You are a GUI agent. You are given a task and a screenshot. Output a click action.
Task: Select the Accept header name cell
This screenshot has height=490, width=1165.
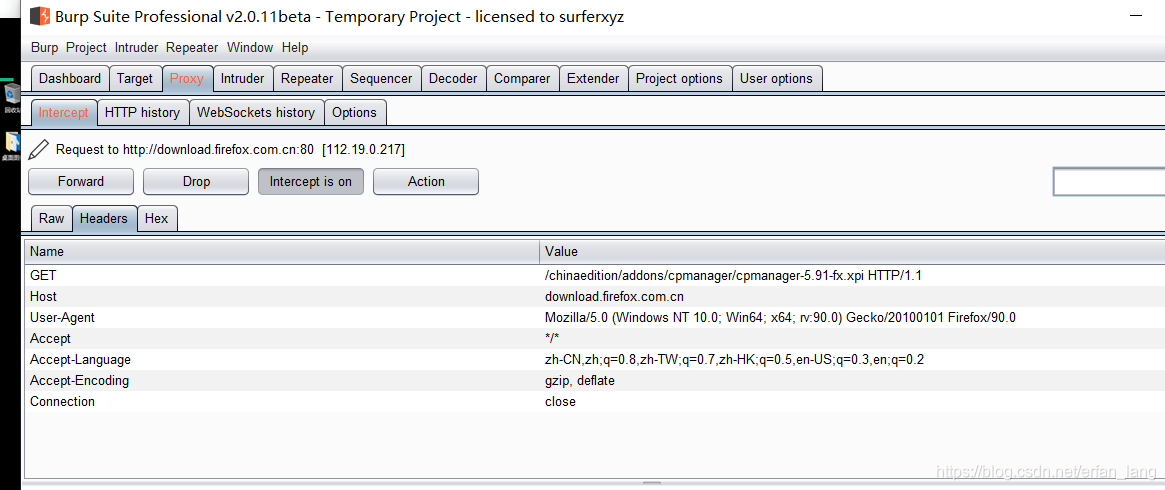(282, 339)
